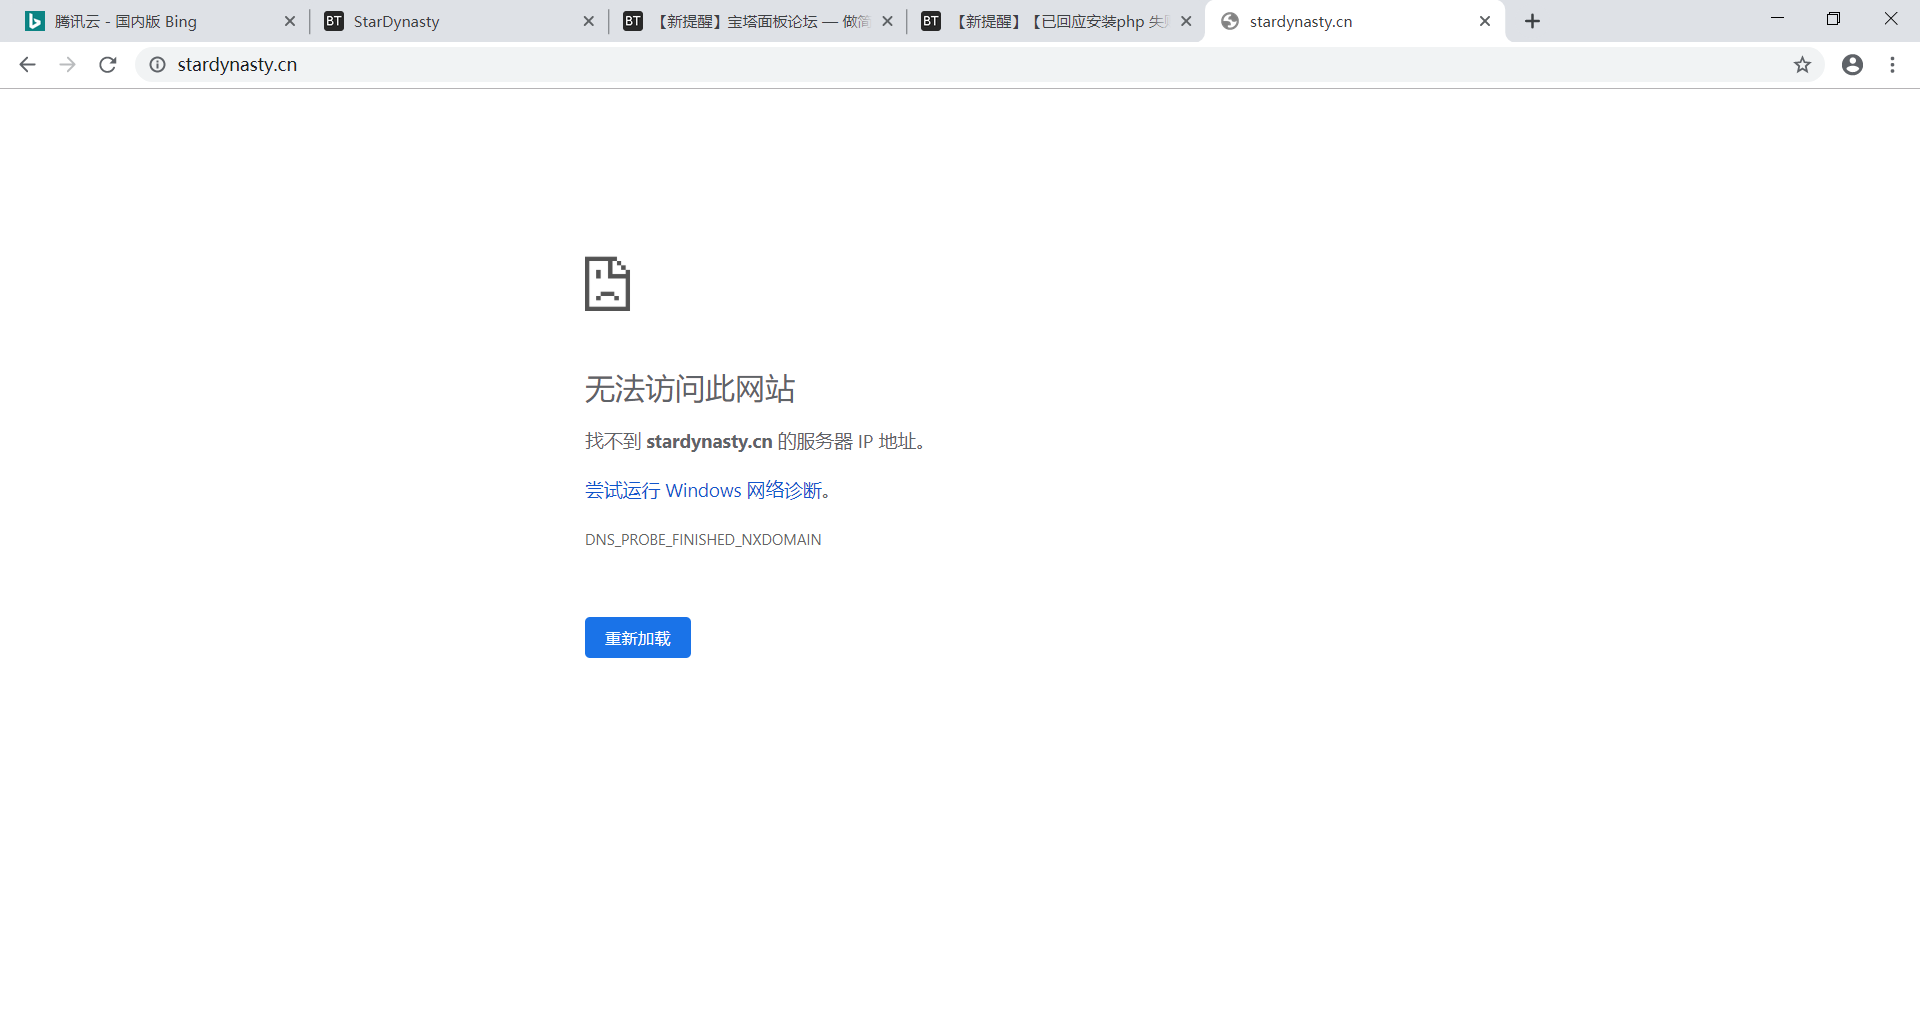Screen dimensions: 1920x1030
Task: Minimize the browser window
Action: click(x=1778, y=19)
